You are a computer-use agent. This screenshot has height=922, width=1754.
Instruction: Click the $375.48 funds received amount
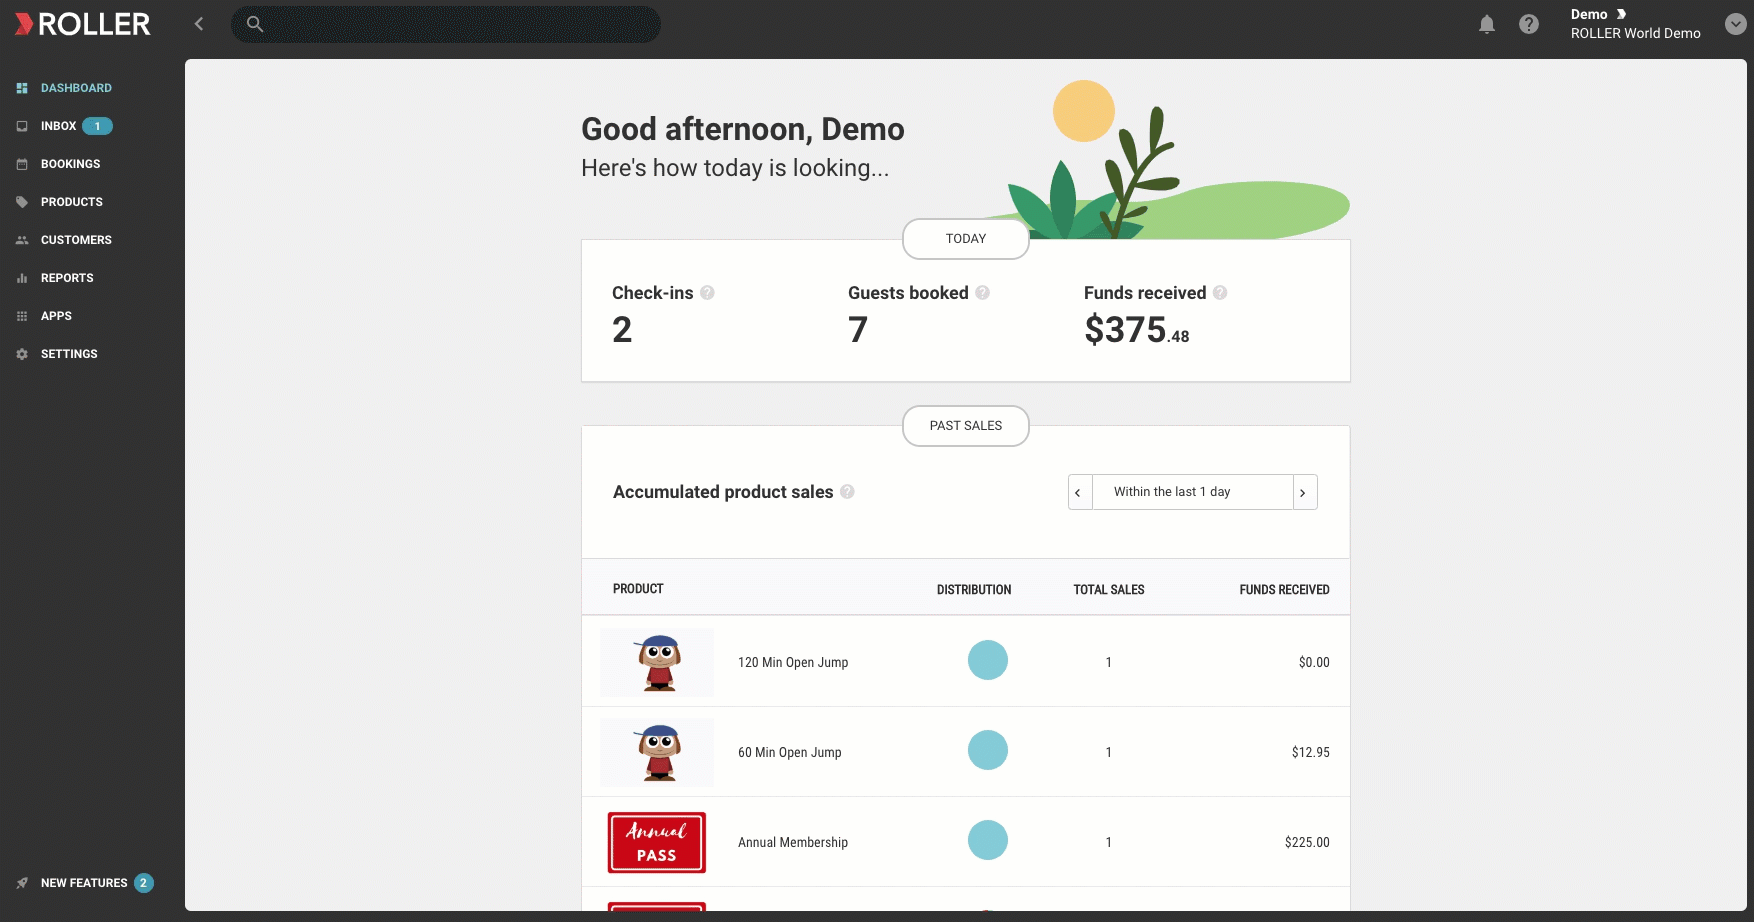pyautogui.click(x=1137, y=330)
